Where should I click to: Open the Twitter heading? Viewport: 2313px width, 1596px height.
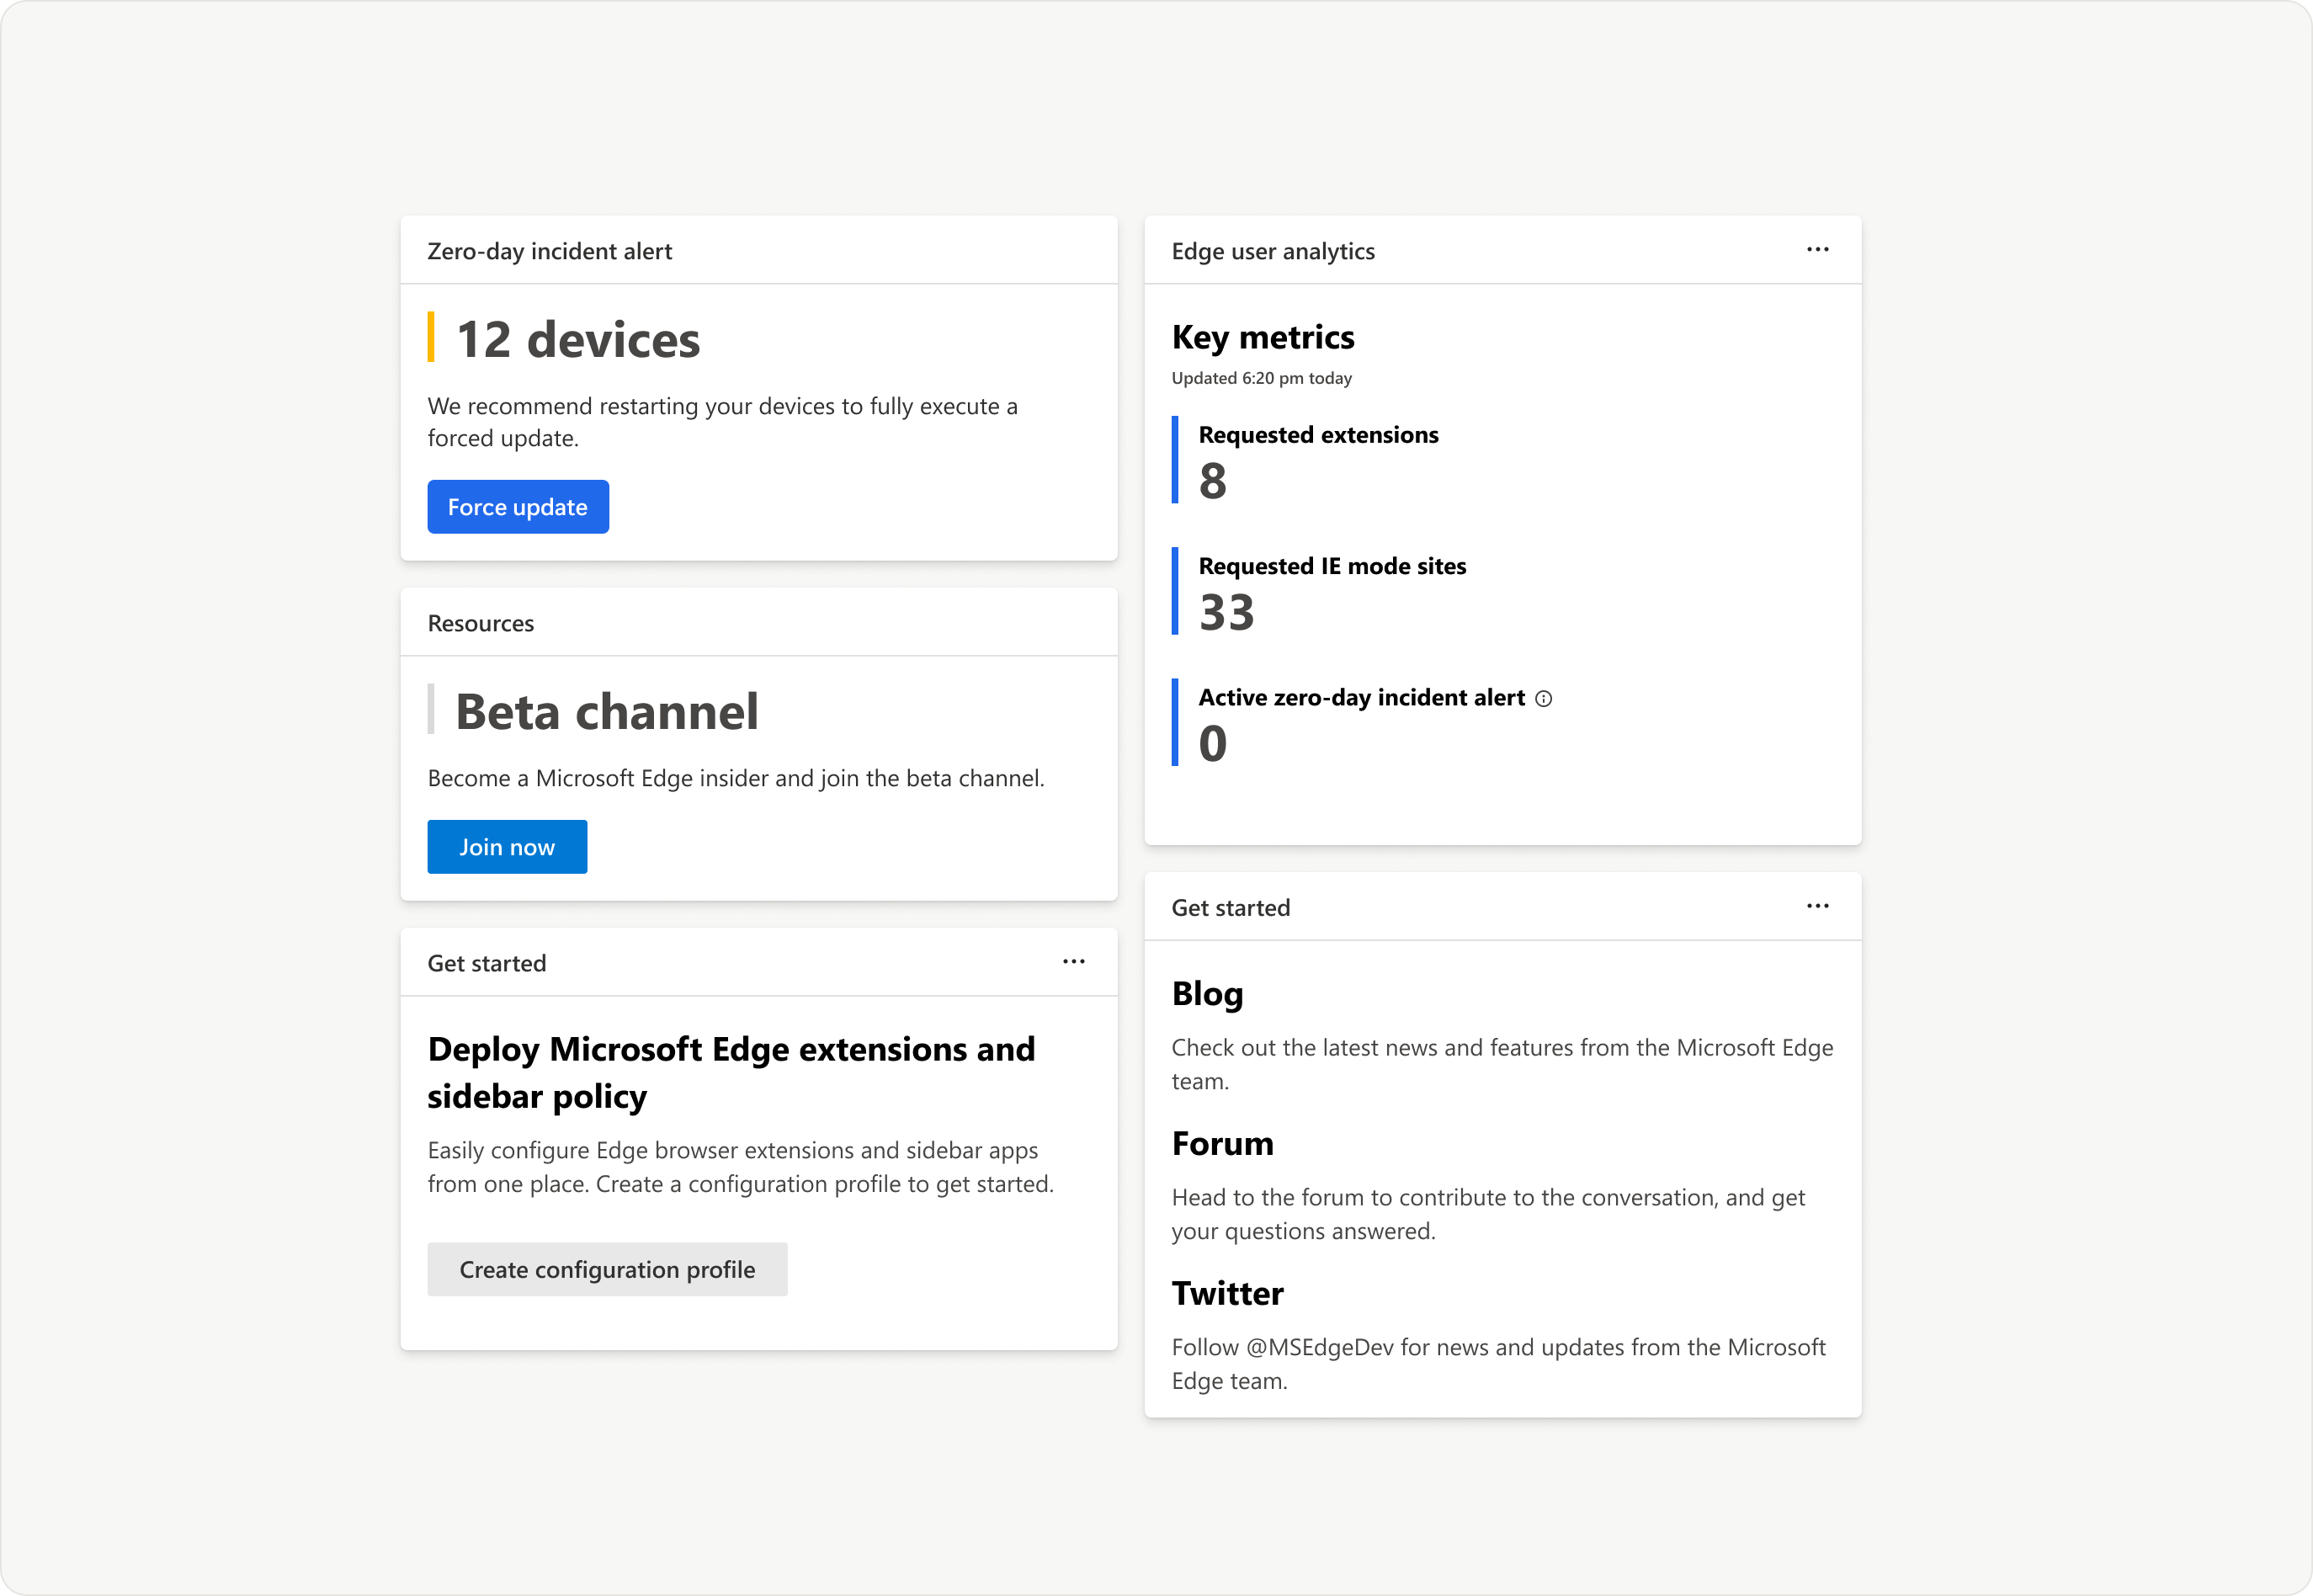(x=1228, y=1294)
